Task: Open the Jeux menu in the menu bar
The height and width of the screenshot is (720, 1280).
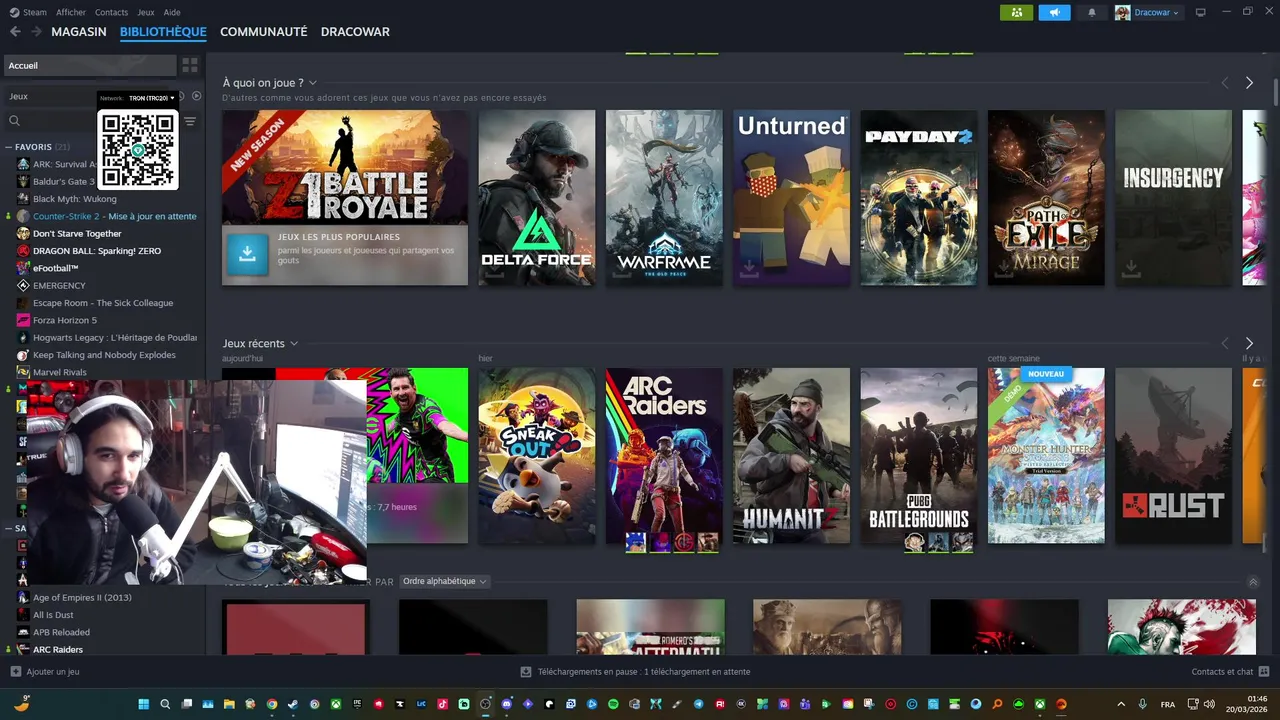Action: (146, 12)
